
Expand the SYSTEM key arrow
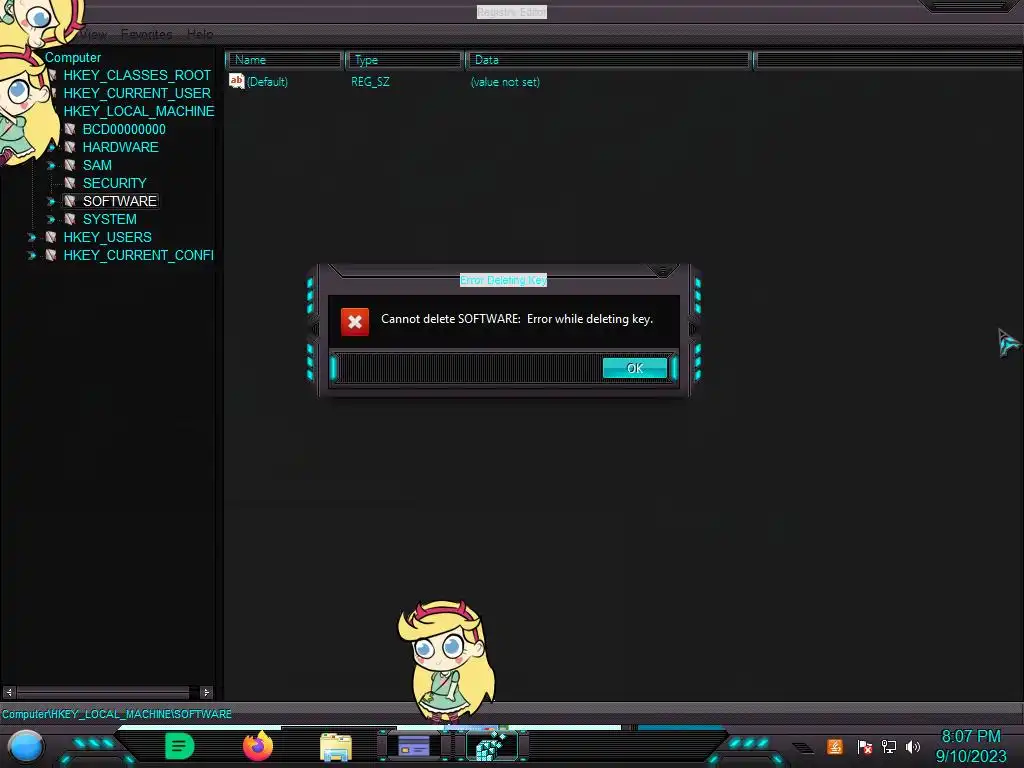point(51,219)
